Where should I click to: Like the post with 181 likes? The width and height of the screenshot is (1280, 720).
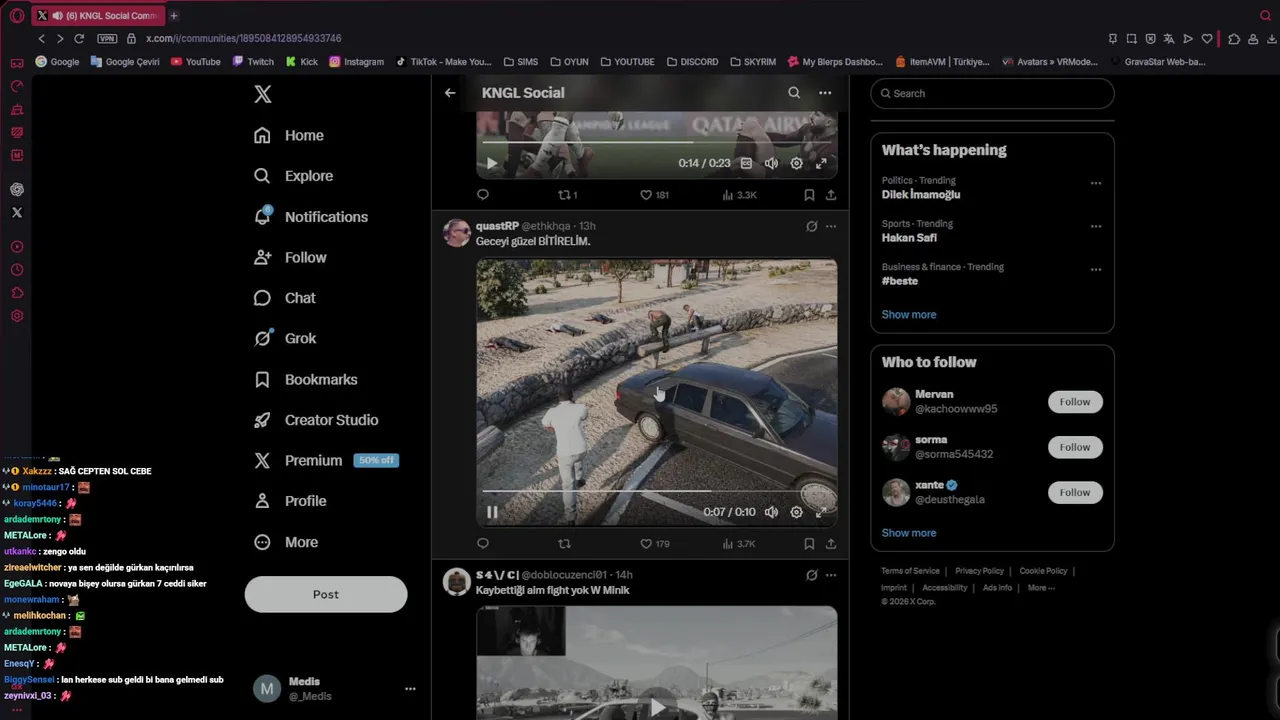tap(654, 195)
